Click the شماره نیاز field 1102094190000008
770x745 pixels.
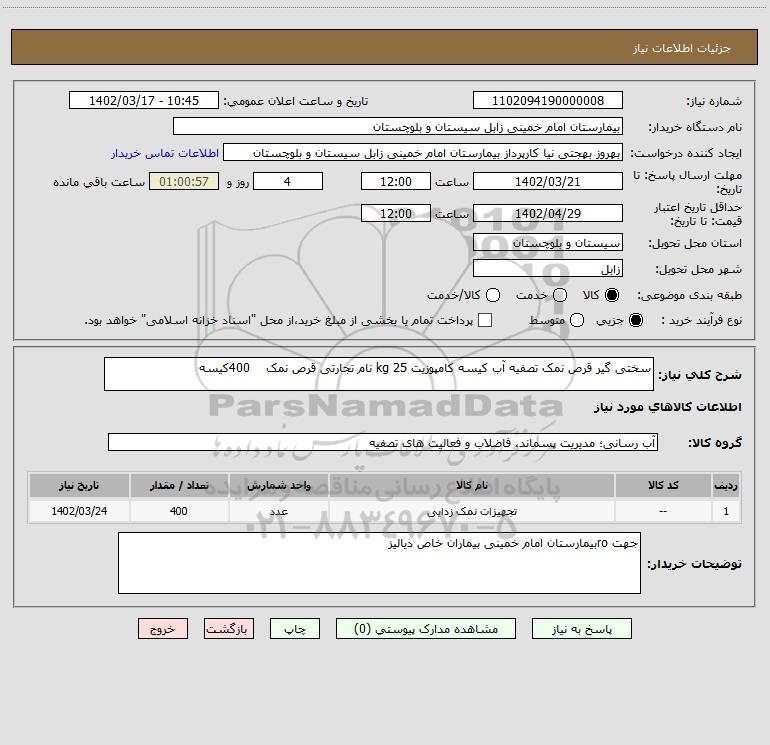548,101
